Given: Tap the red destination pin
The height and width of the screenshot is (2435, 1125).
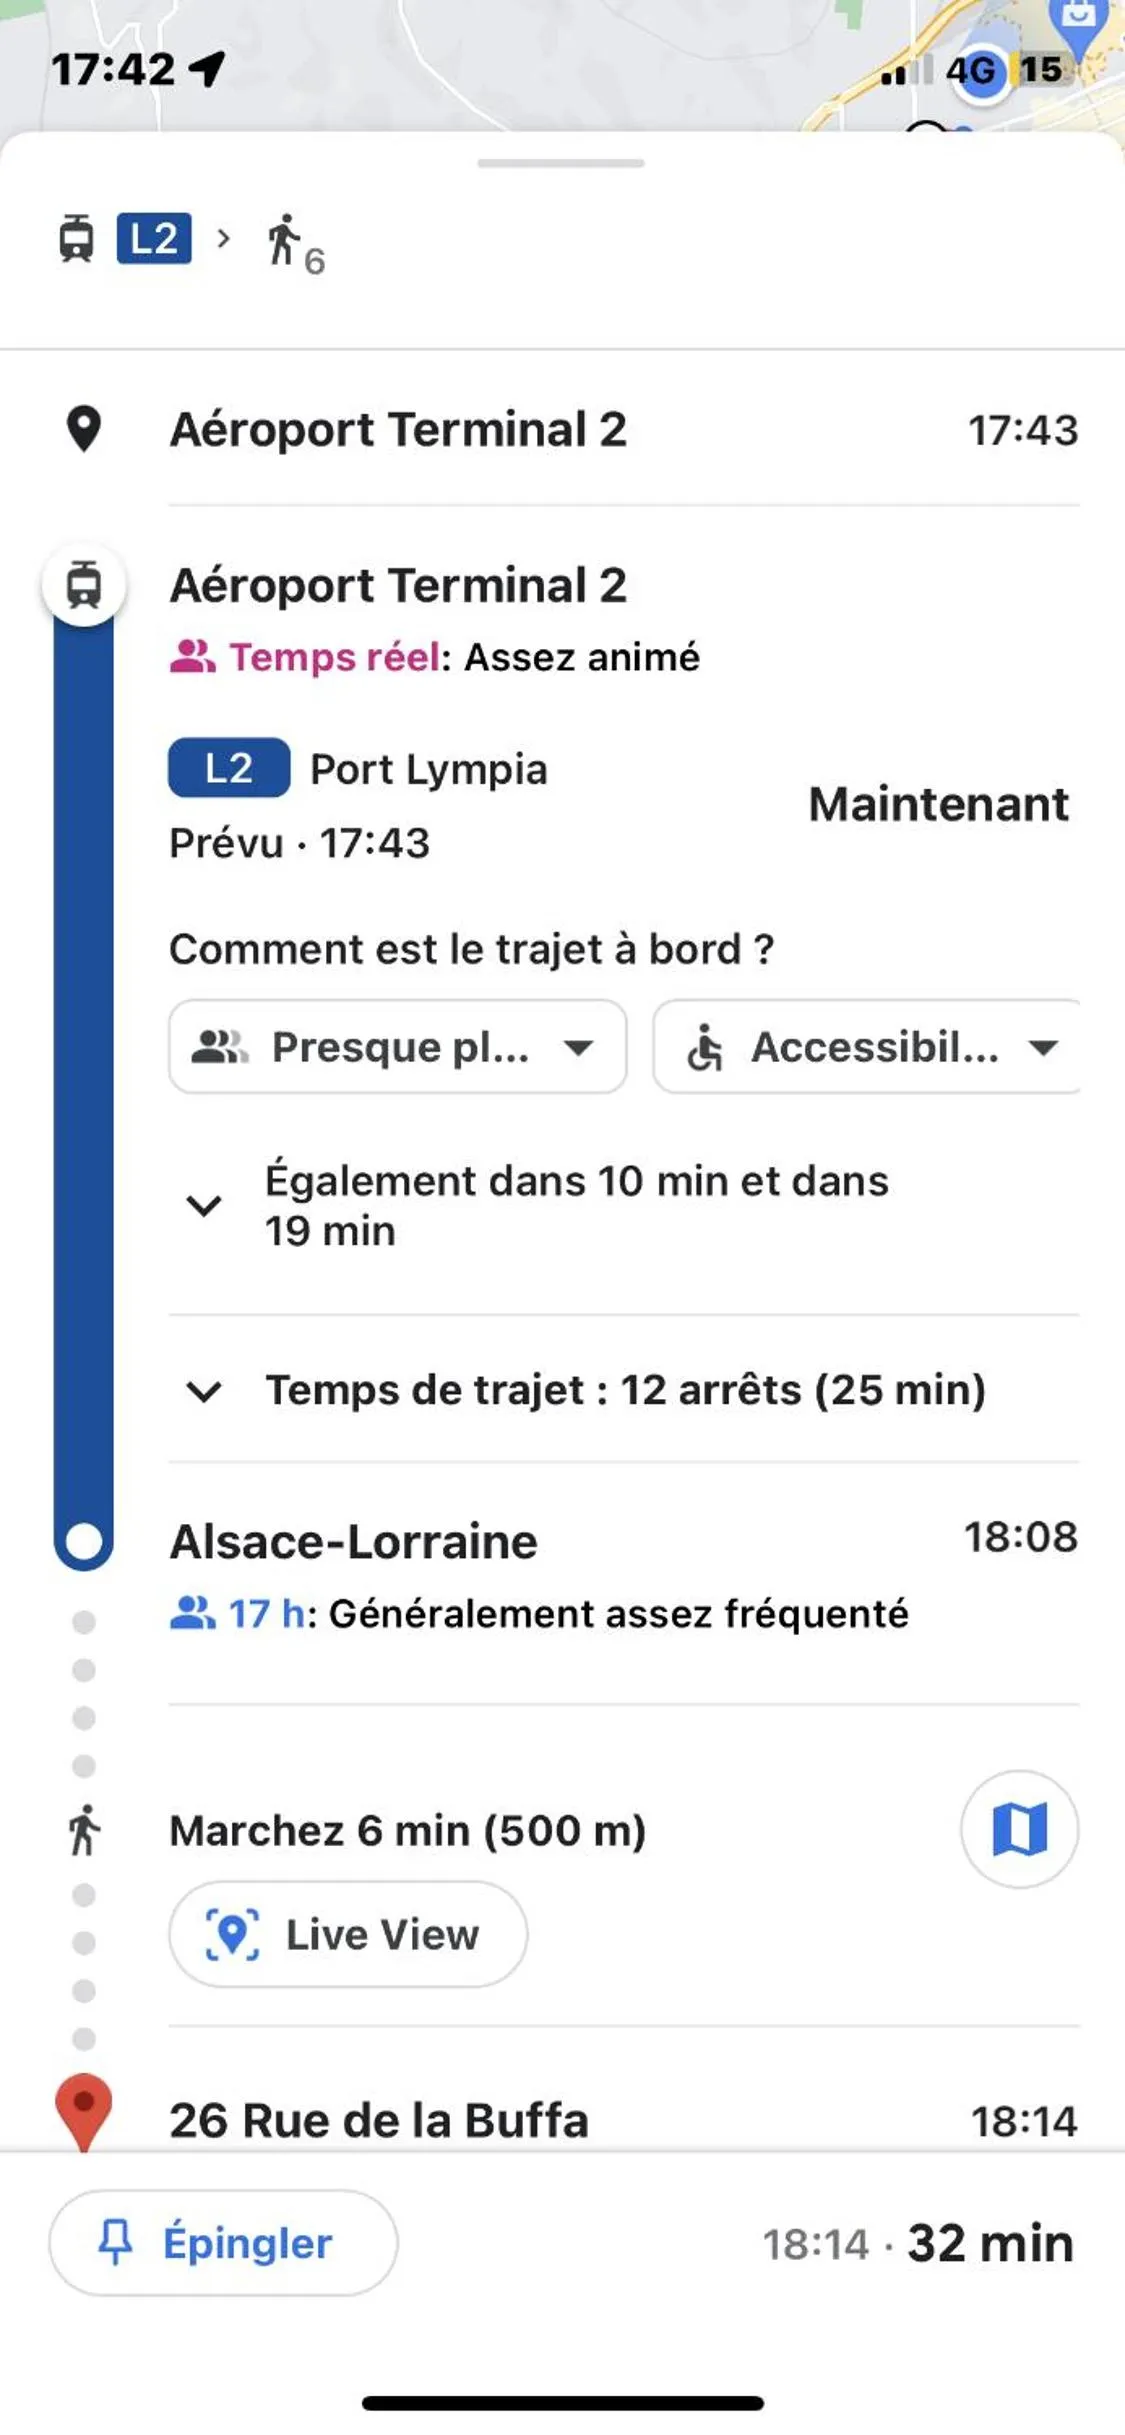Looking at the screenshot, I should [x=84, y=2107].
